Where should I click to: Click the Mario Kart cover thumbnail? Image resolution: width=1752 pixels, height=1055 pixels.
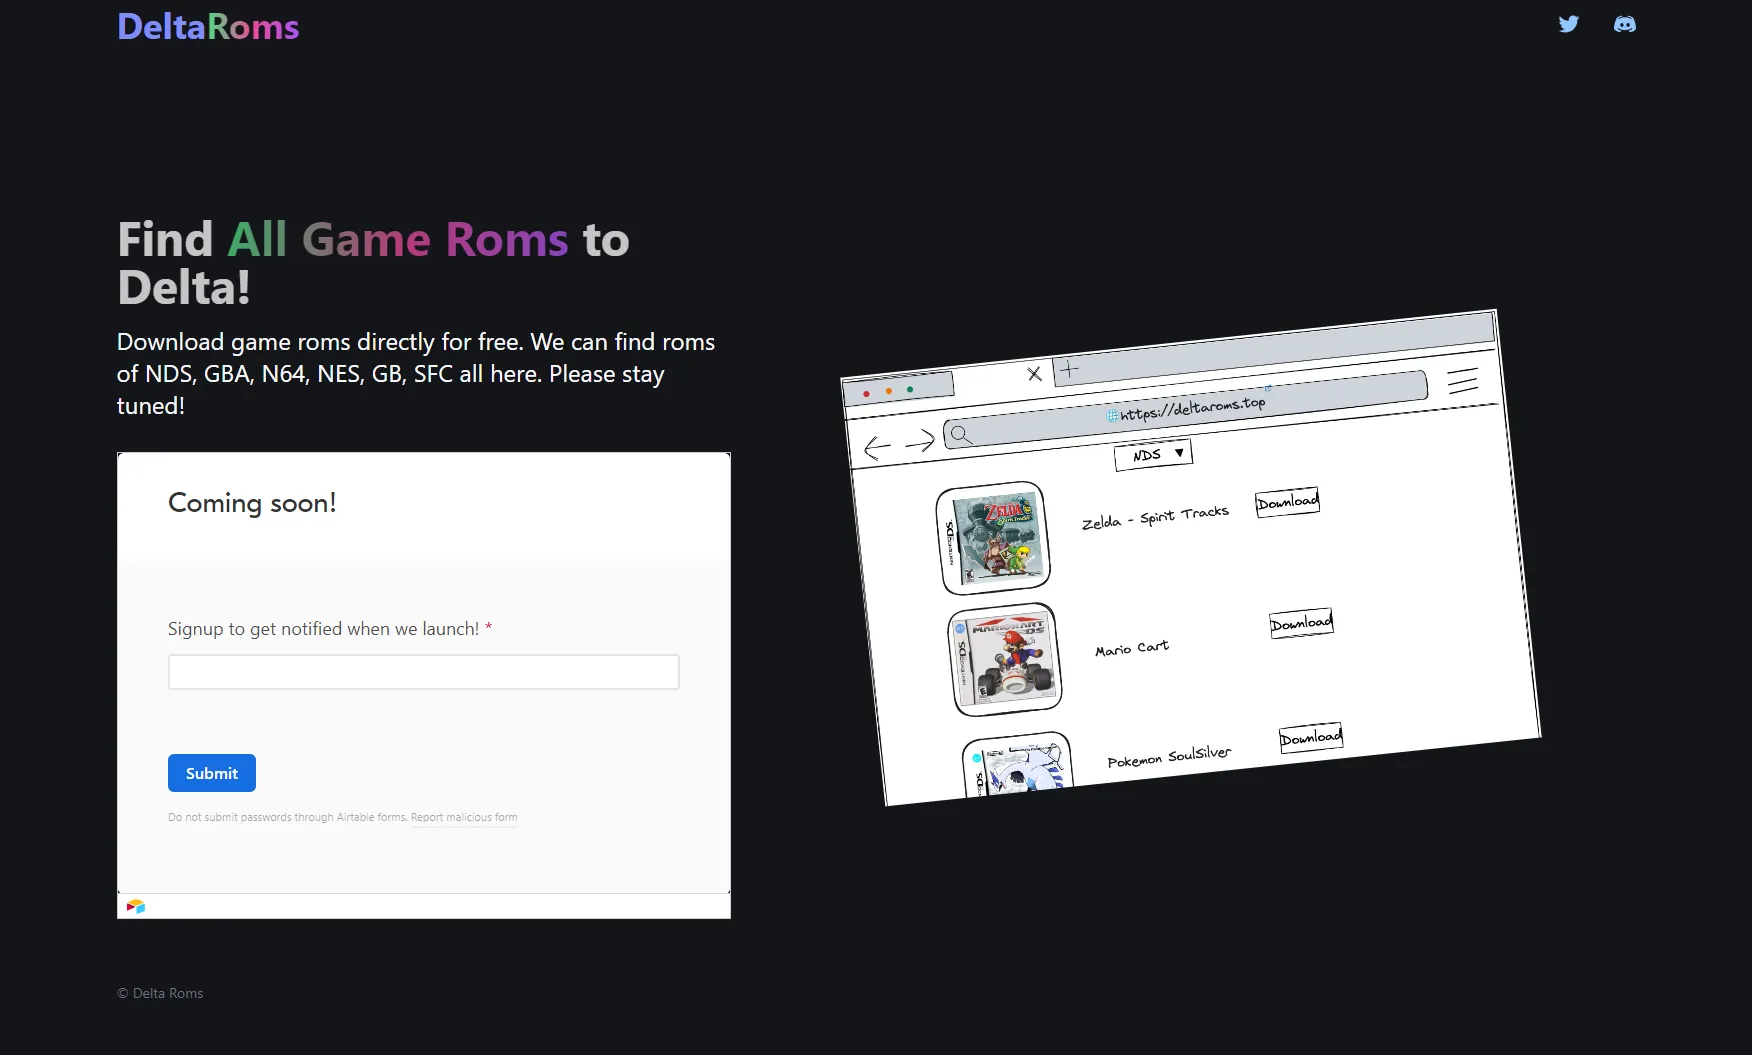[1006, 659]
